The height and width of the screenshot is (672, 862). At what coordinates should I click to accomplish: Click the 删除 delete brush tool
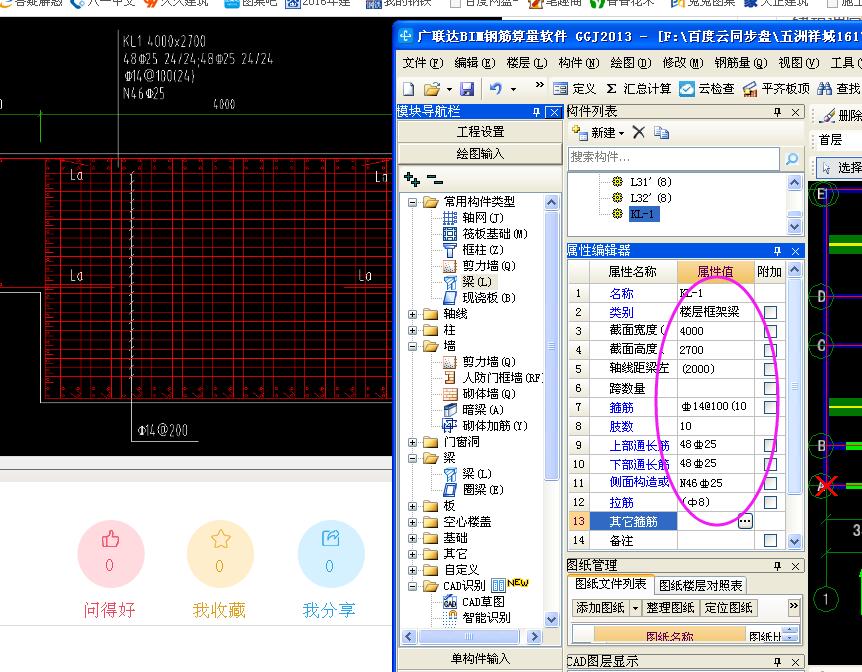840,115
